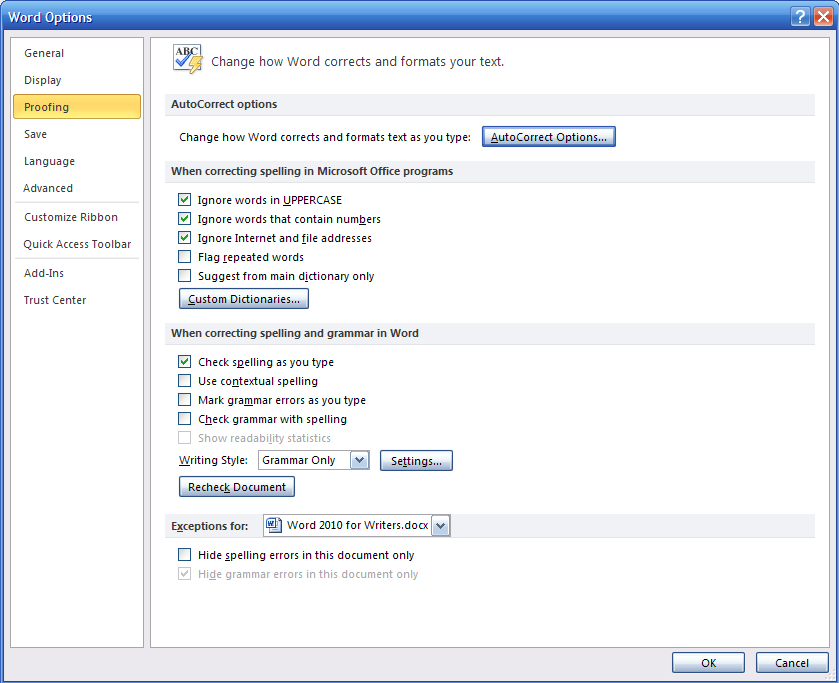Close the Word Options dialog
This screenshot has width=839, height=683.
tap(822, 17)
